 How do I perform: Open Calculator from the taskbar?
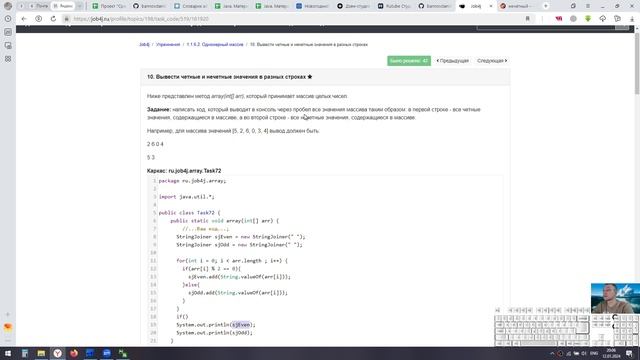tap(24, 353)
